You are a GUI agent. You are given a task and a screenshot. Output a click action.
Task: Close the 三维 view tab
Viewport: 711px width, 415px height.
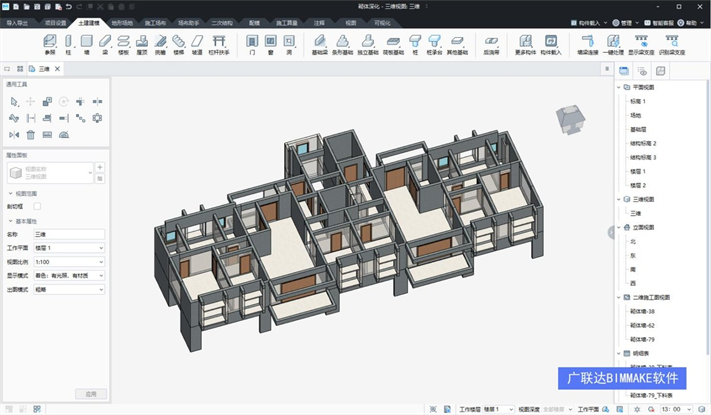point(57,69)
